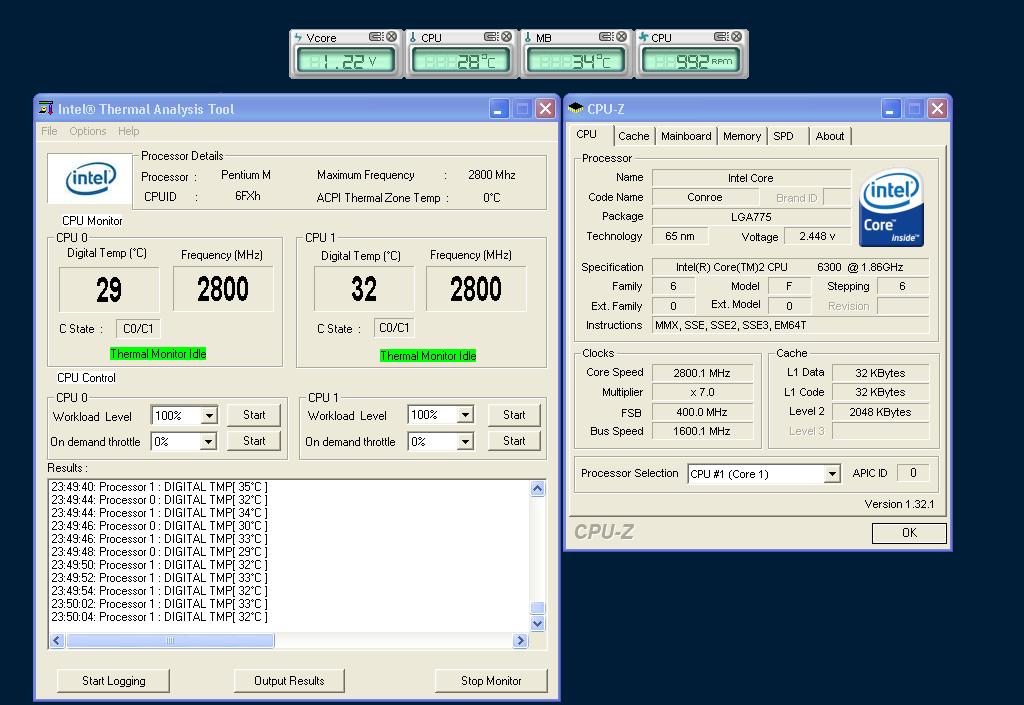
Task: Open CPU 1 Workload Level dropdown
Action: [465, 415]
